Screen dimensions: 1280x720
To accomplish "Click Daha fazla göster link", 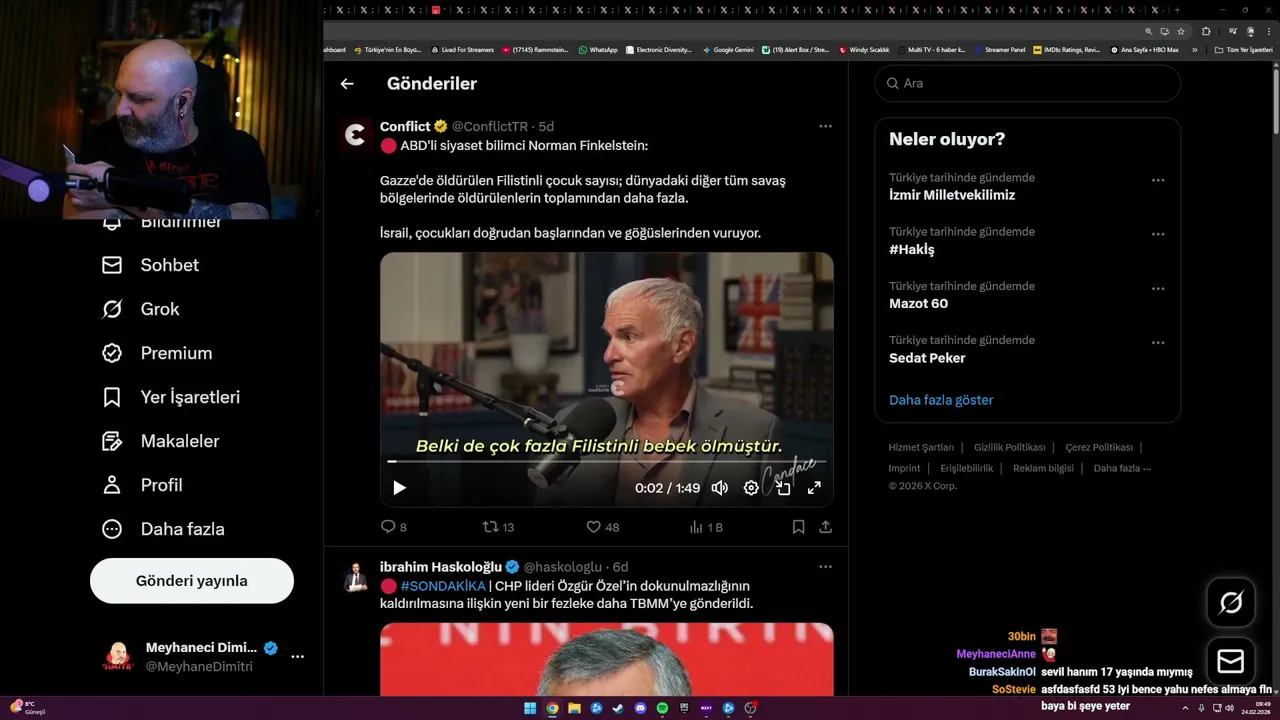I will [x=941, y=400].
